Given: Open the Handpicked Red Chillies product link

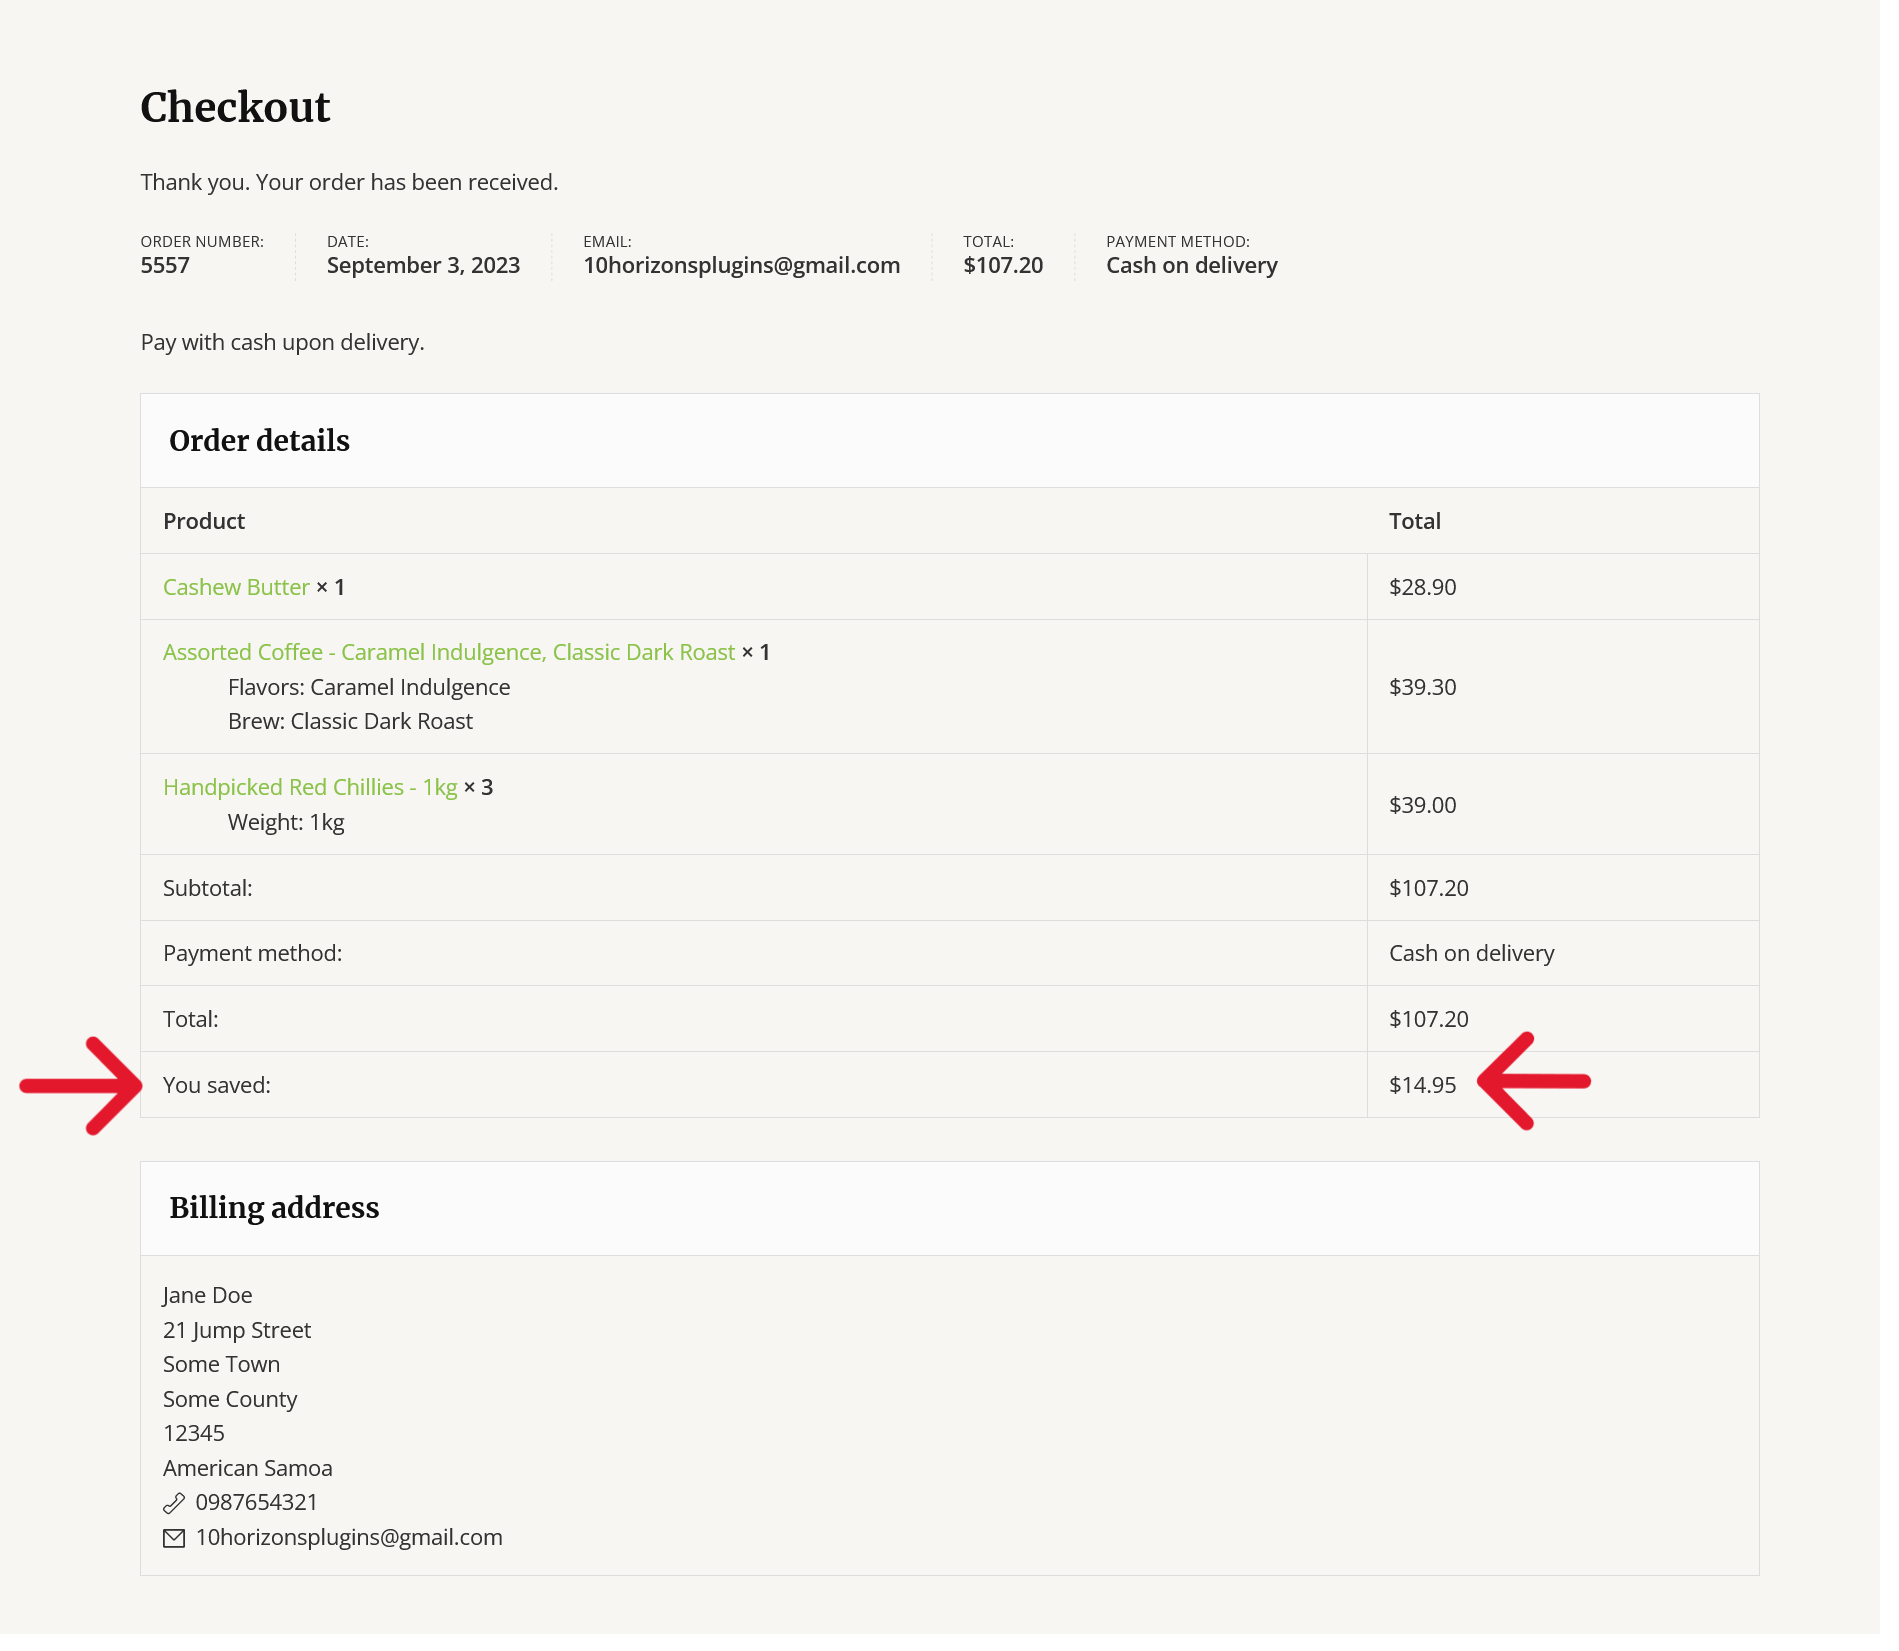Looking at the screenshot, I should pos(310,787).
